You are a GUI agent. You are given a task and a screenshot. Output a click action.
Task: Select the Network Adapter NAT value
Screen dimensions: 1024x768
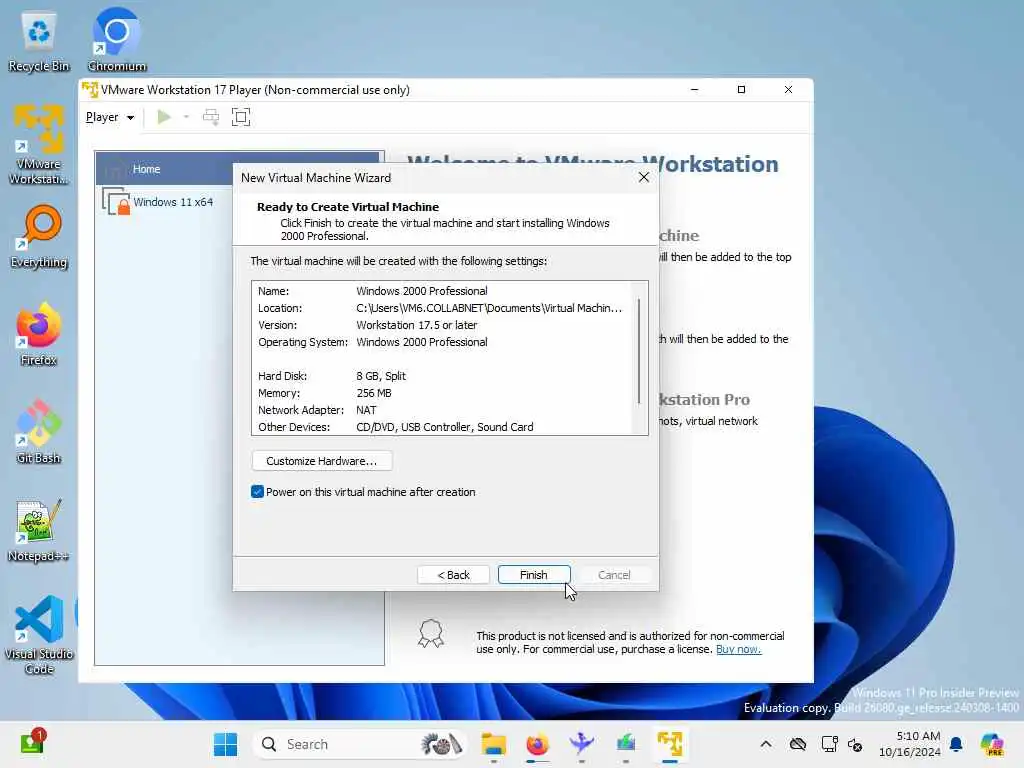366,410
